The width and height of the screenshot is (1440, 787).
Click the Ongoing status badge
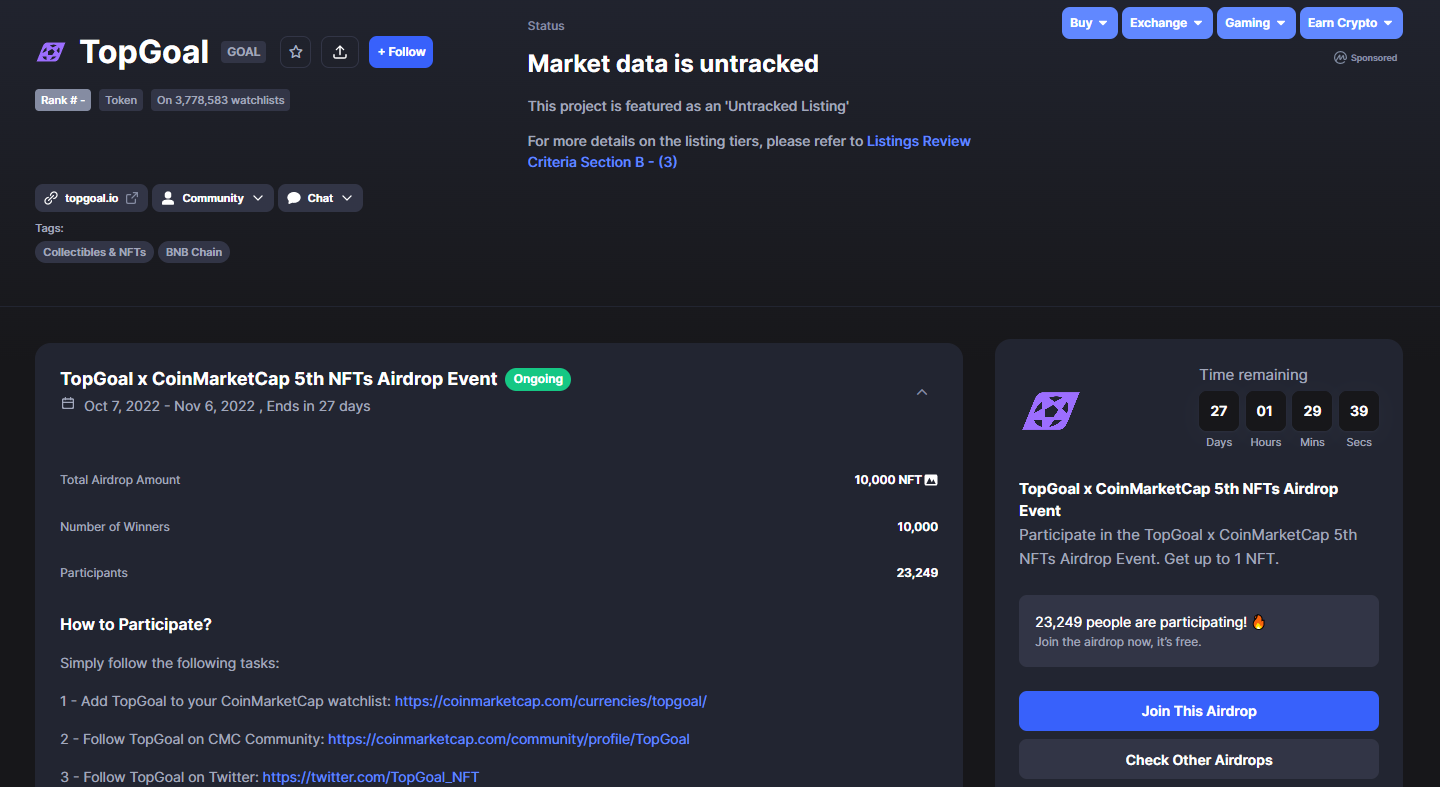[x=538, y=379]
